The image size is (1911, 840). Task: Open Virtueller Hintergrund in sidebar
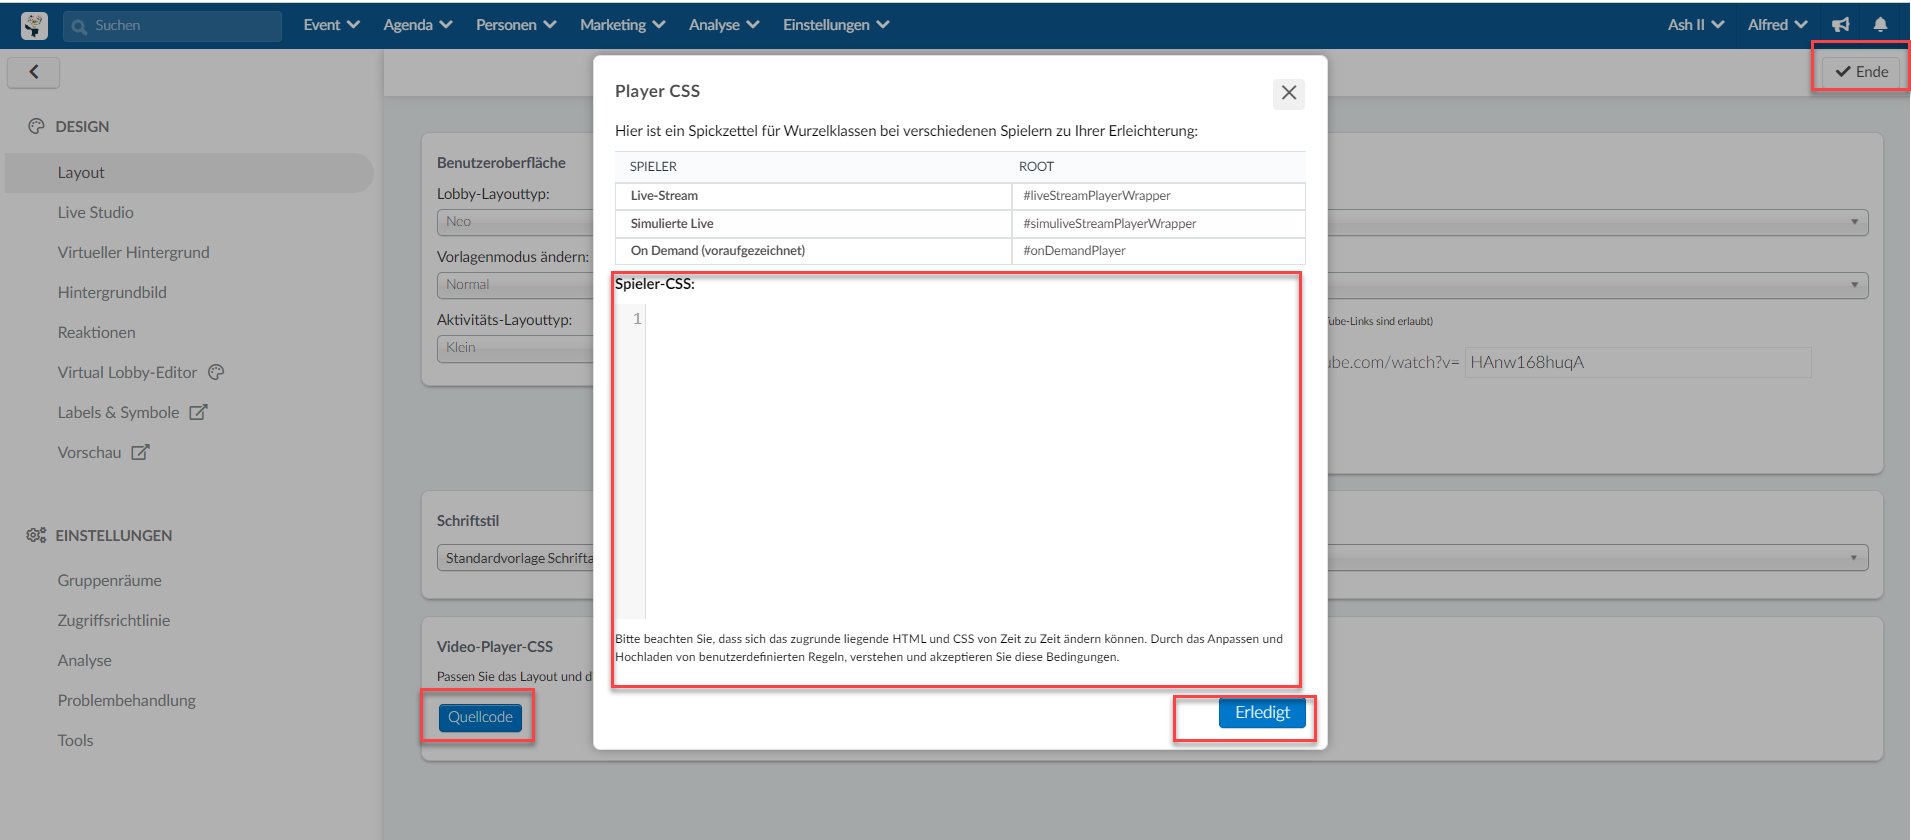point(133,252)
